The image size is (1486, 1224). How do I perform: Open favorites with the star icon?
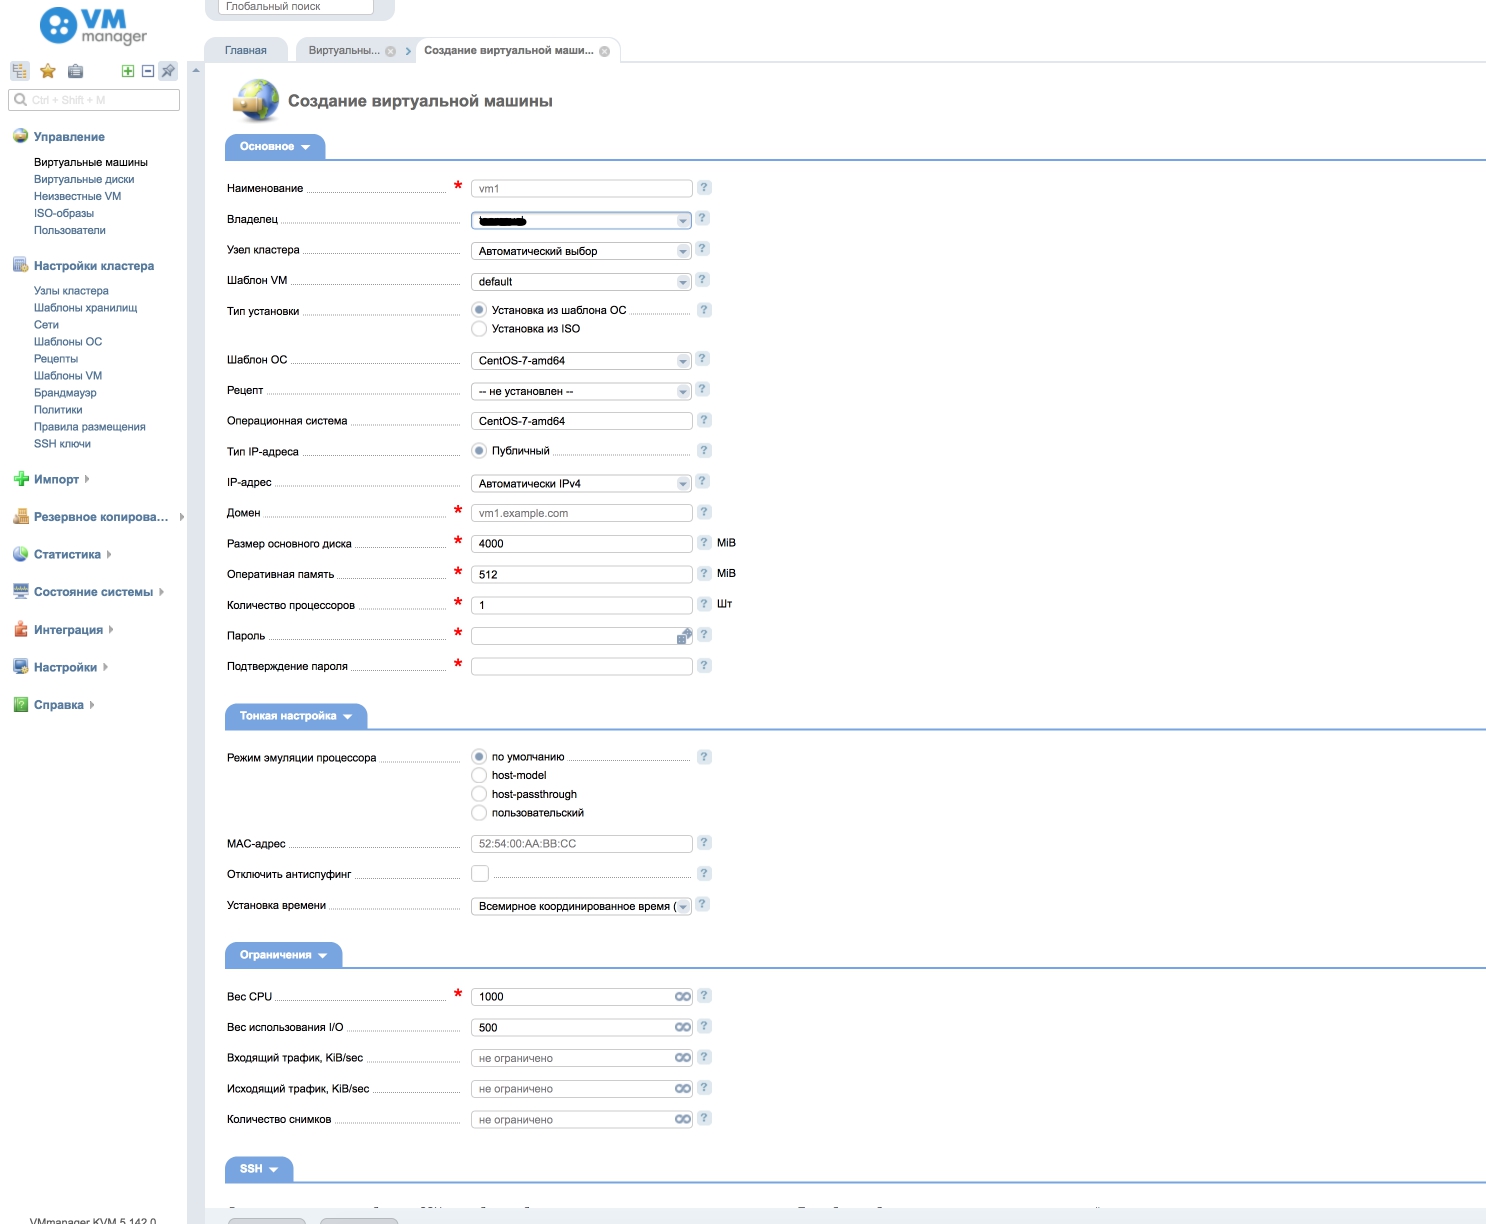(48, 71)
